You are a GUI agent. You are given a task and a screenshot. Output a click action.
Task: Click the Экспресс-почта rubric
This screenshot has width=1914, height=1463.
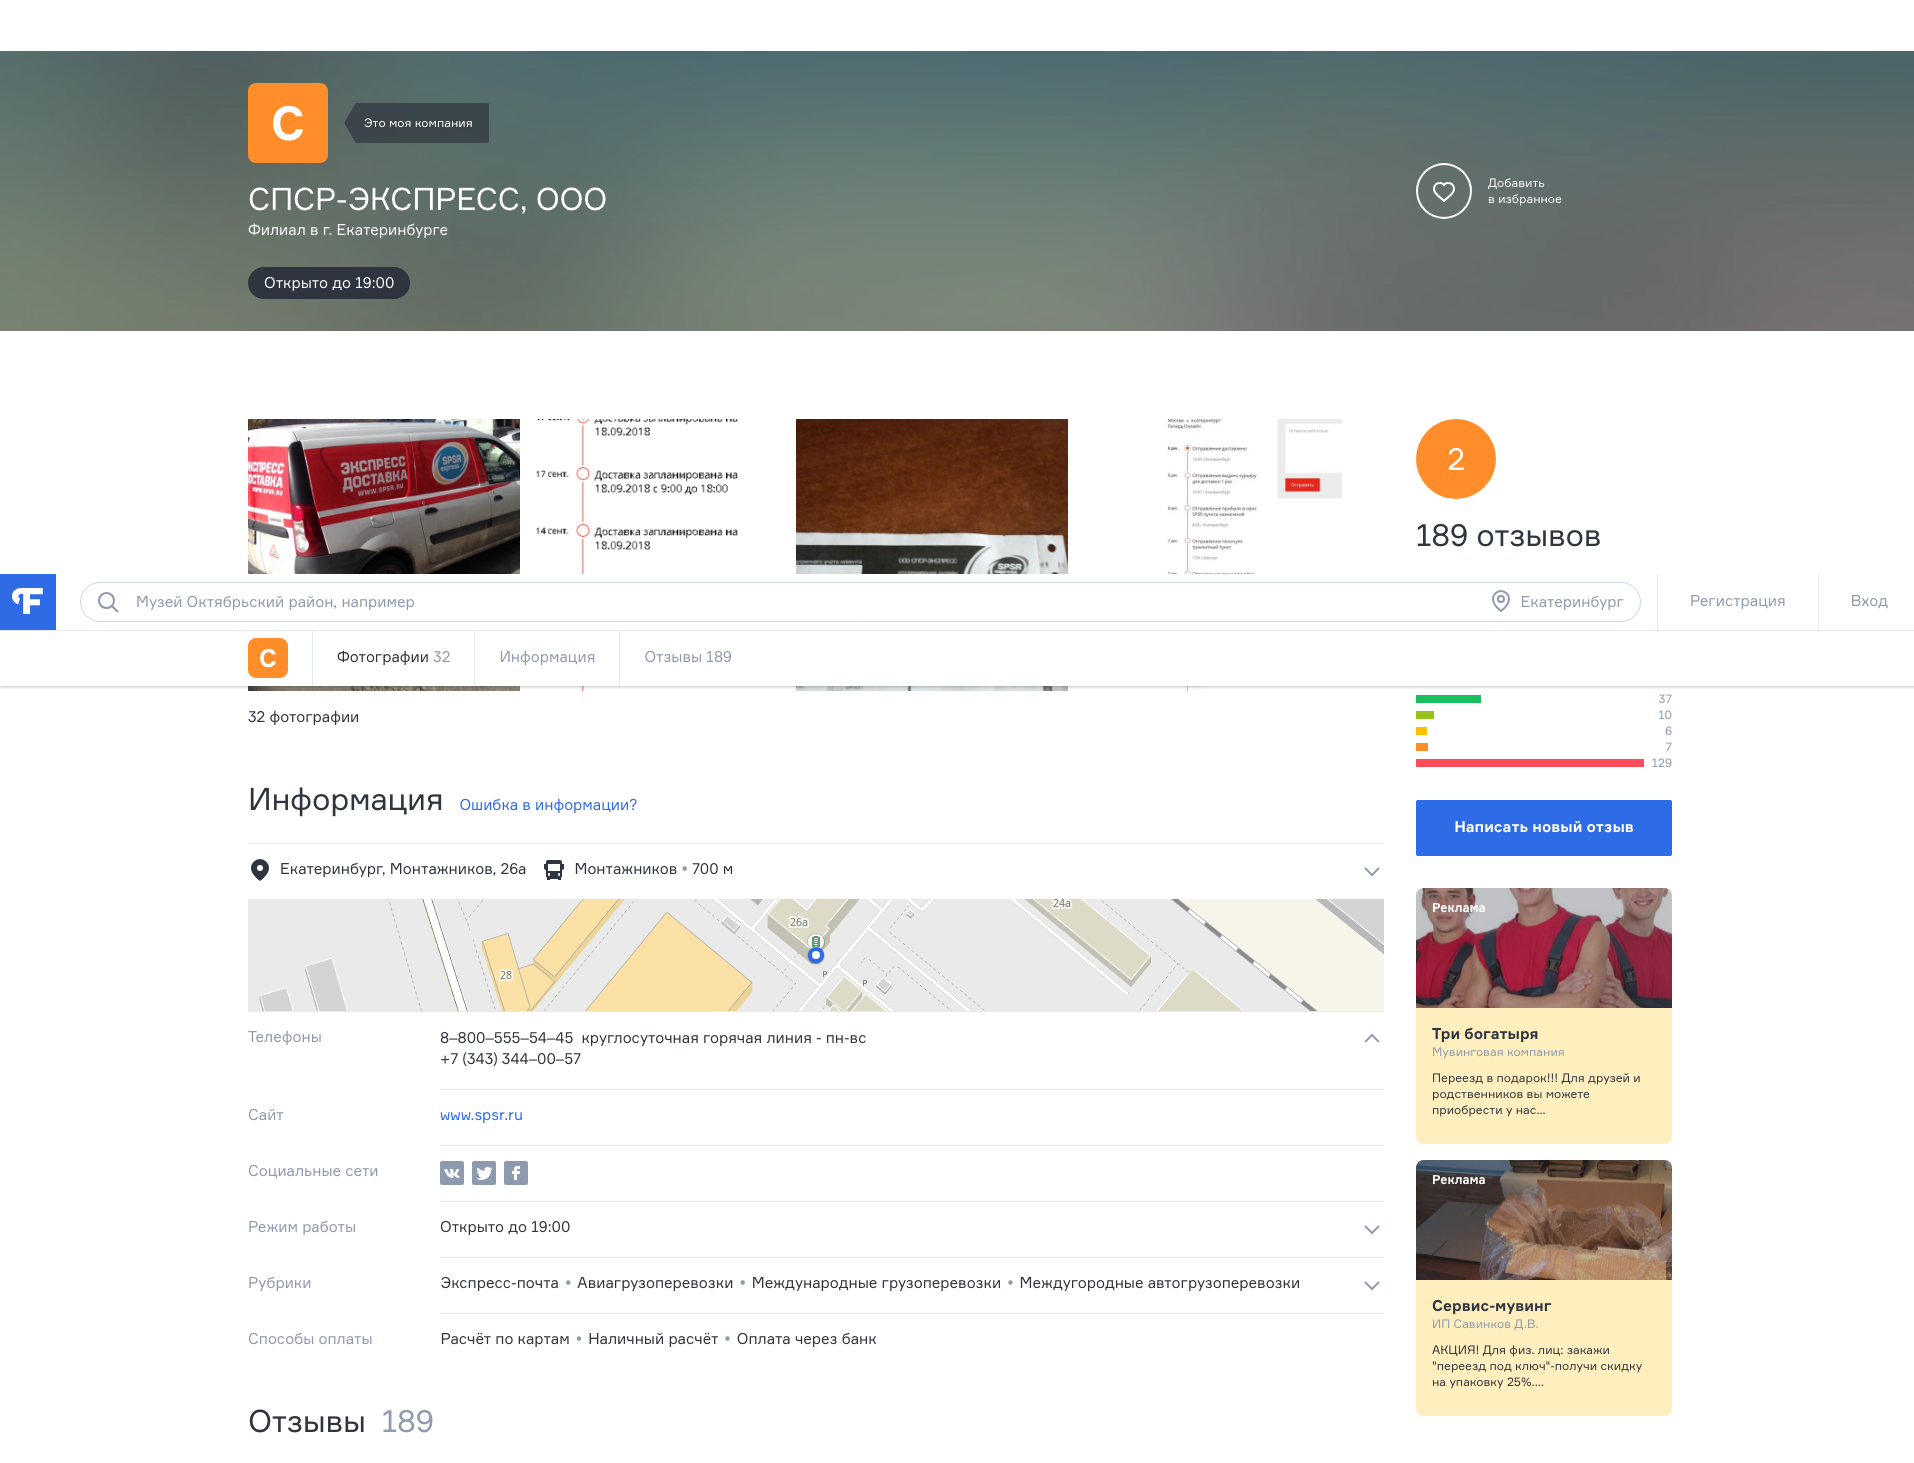[499, 1283]
